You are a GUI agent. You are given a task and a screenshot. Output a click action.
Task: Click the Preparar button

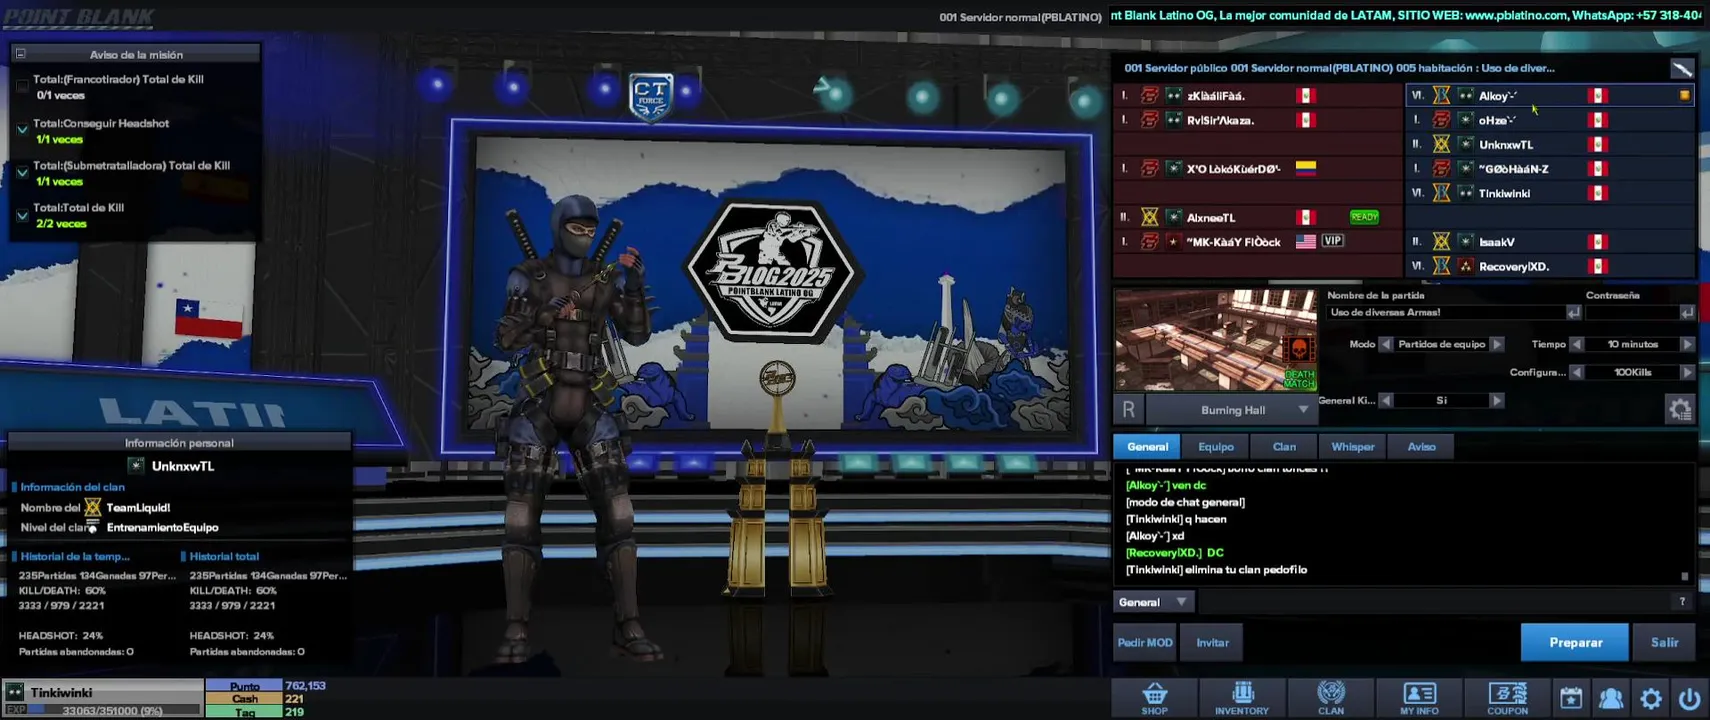click(1575, 642)
